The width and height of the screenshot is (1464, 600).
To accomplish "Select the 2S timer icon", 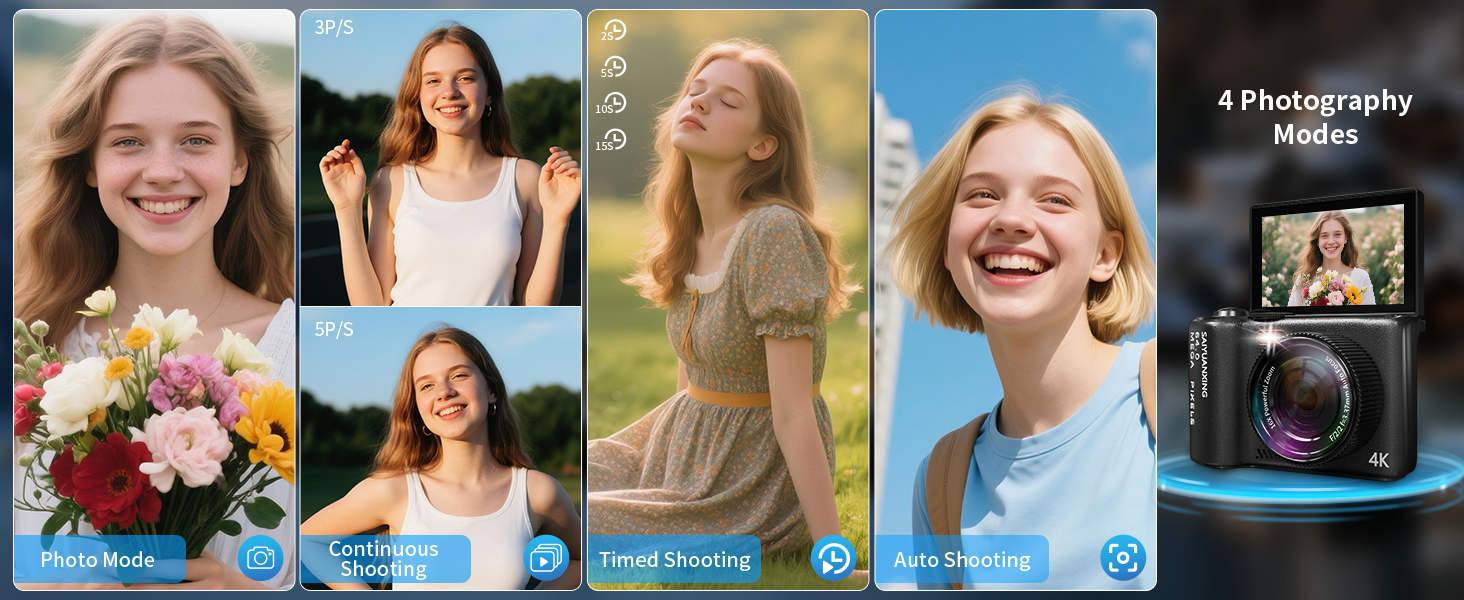I will pos(613,31).
